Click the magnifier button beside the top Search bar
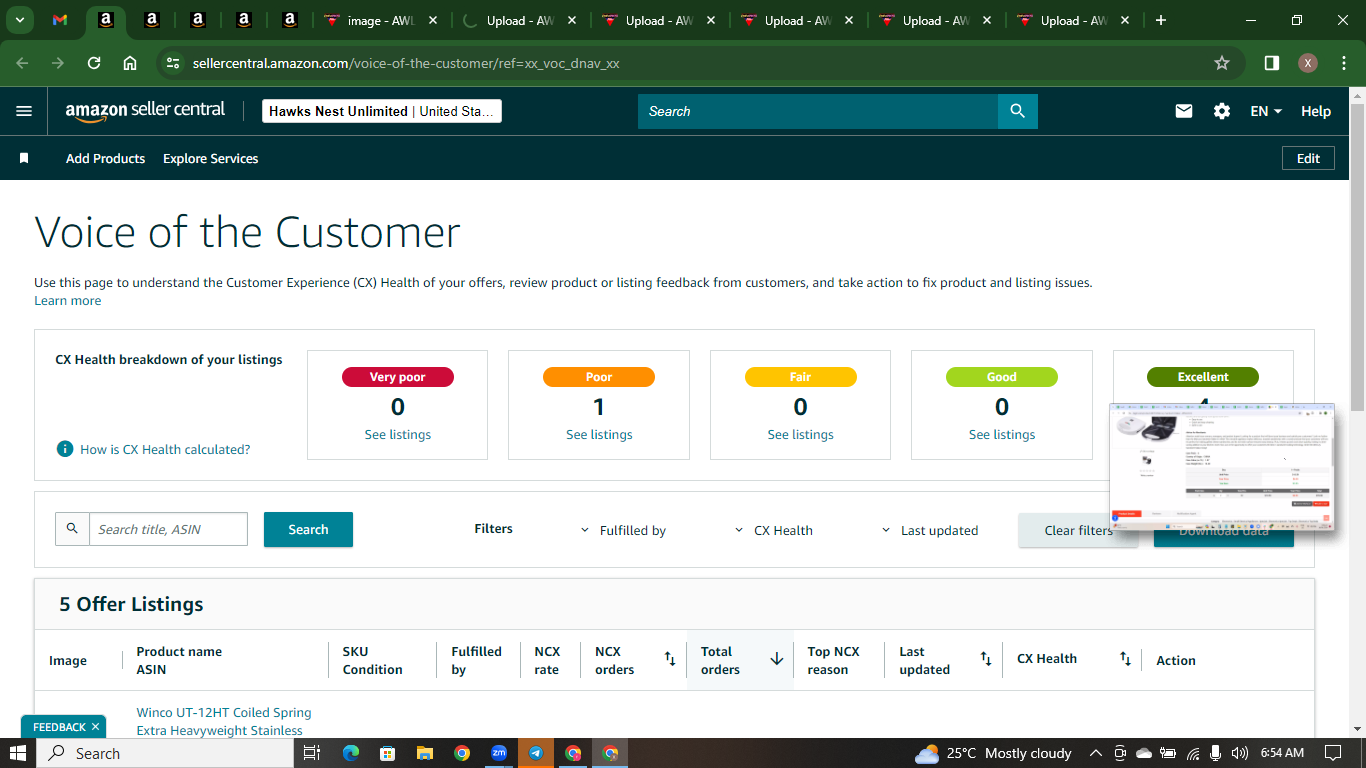Screen dimensions: 1366x768 click(x=1018, y=111)
